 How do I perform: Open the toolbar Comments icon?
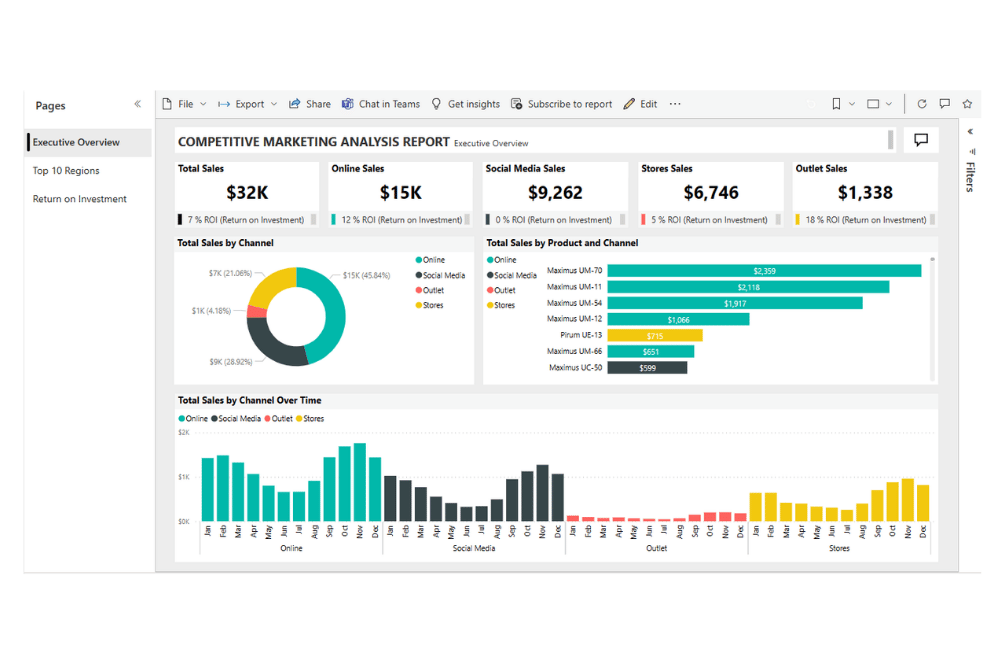click(x=944, y=104)
